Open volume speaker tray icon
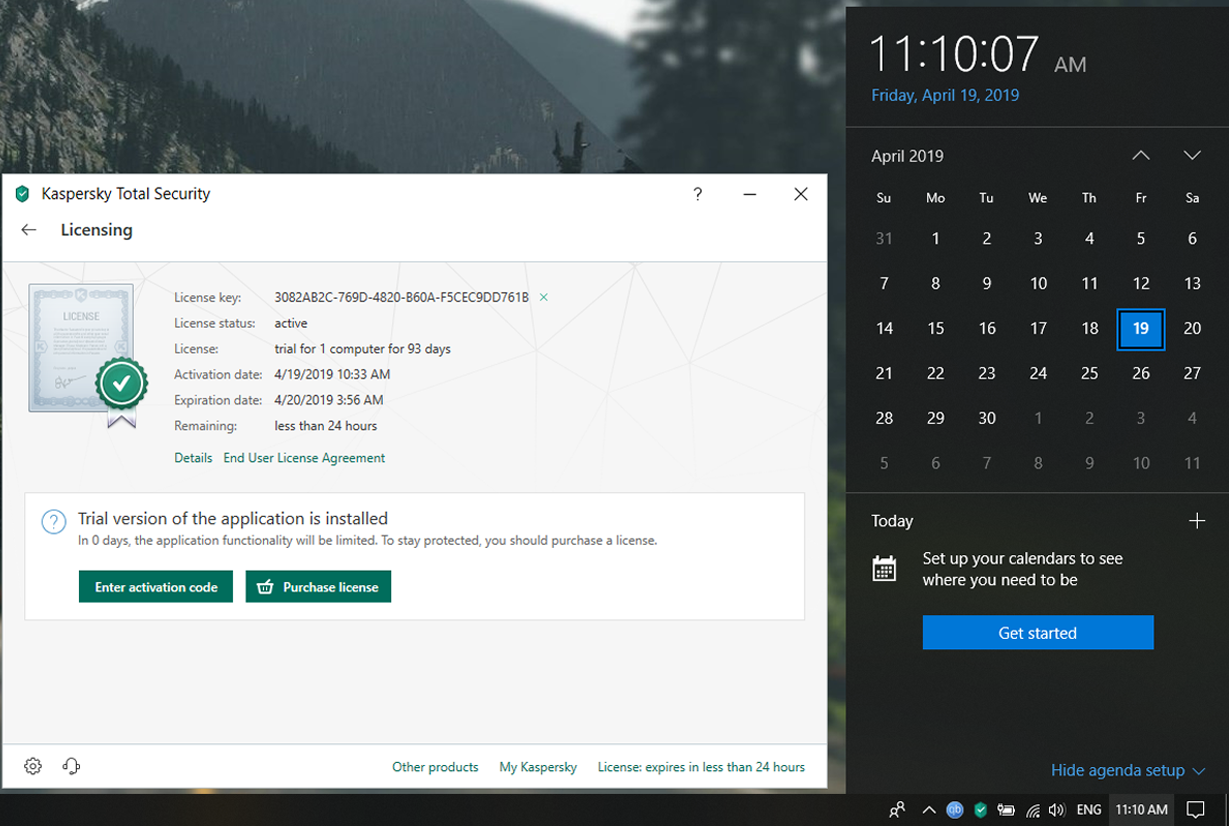The image size is (1229, 826). point(1058,810)
